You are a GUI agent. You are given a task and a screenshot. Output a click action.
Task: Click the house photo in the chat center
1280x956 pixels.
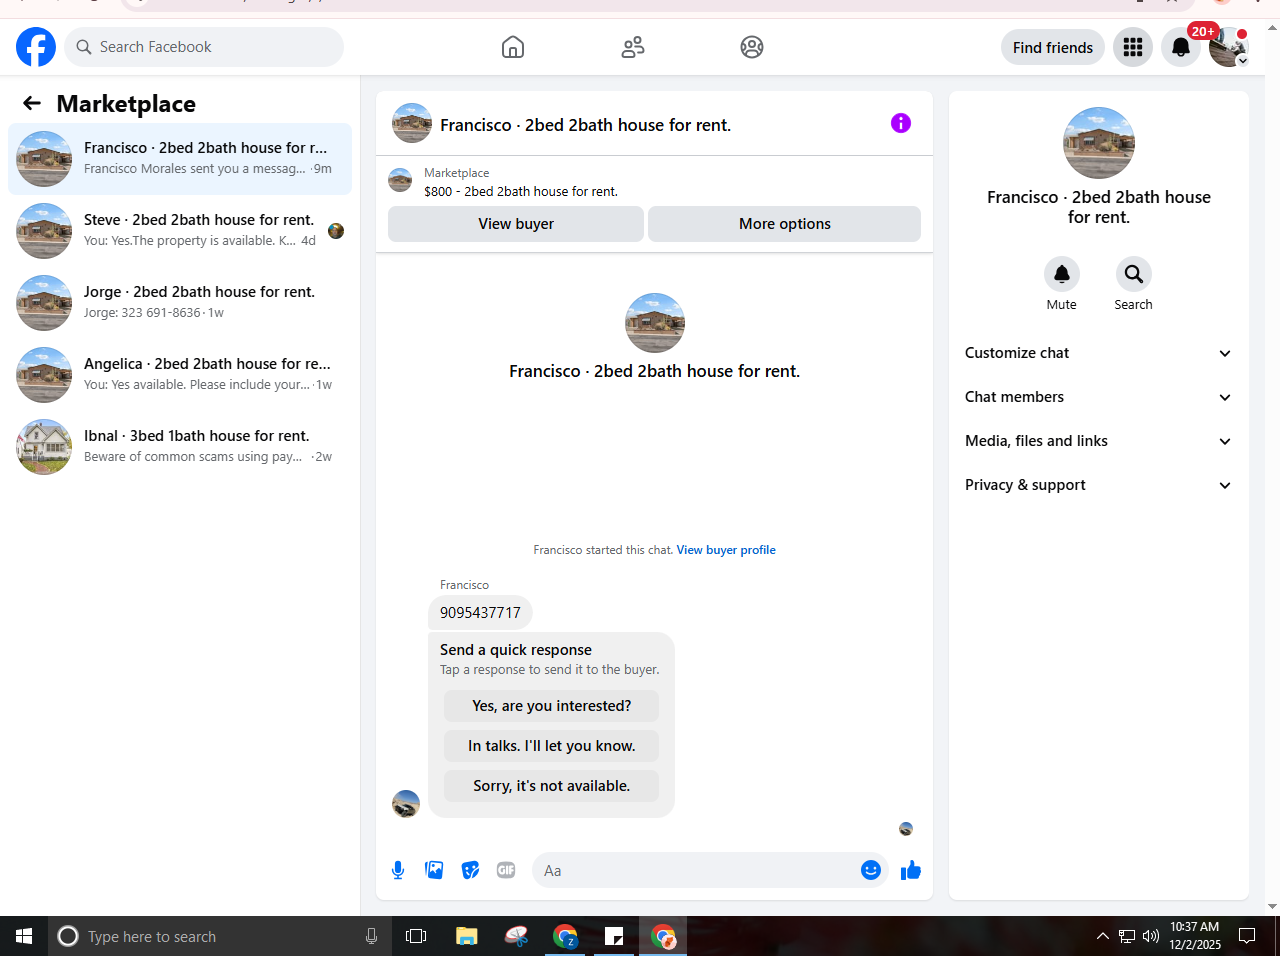click(655, 323)
